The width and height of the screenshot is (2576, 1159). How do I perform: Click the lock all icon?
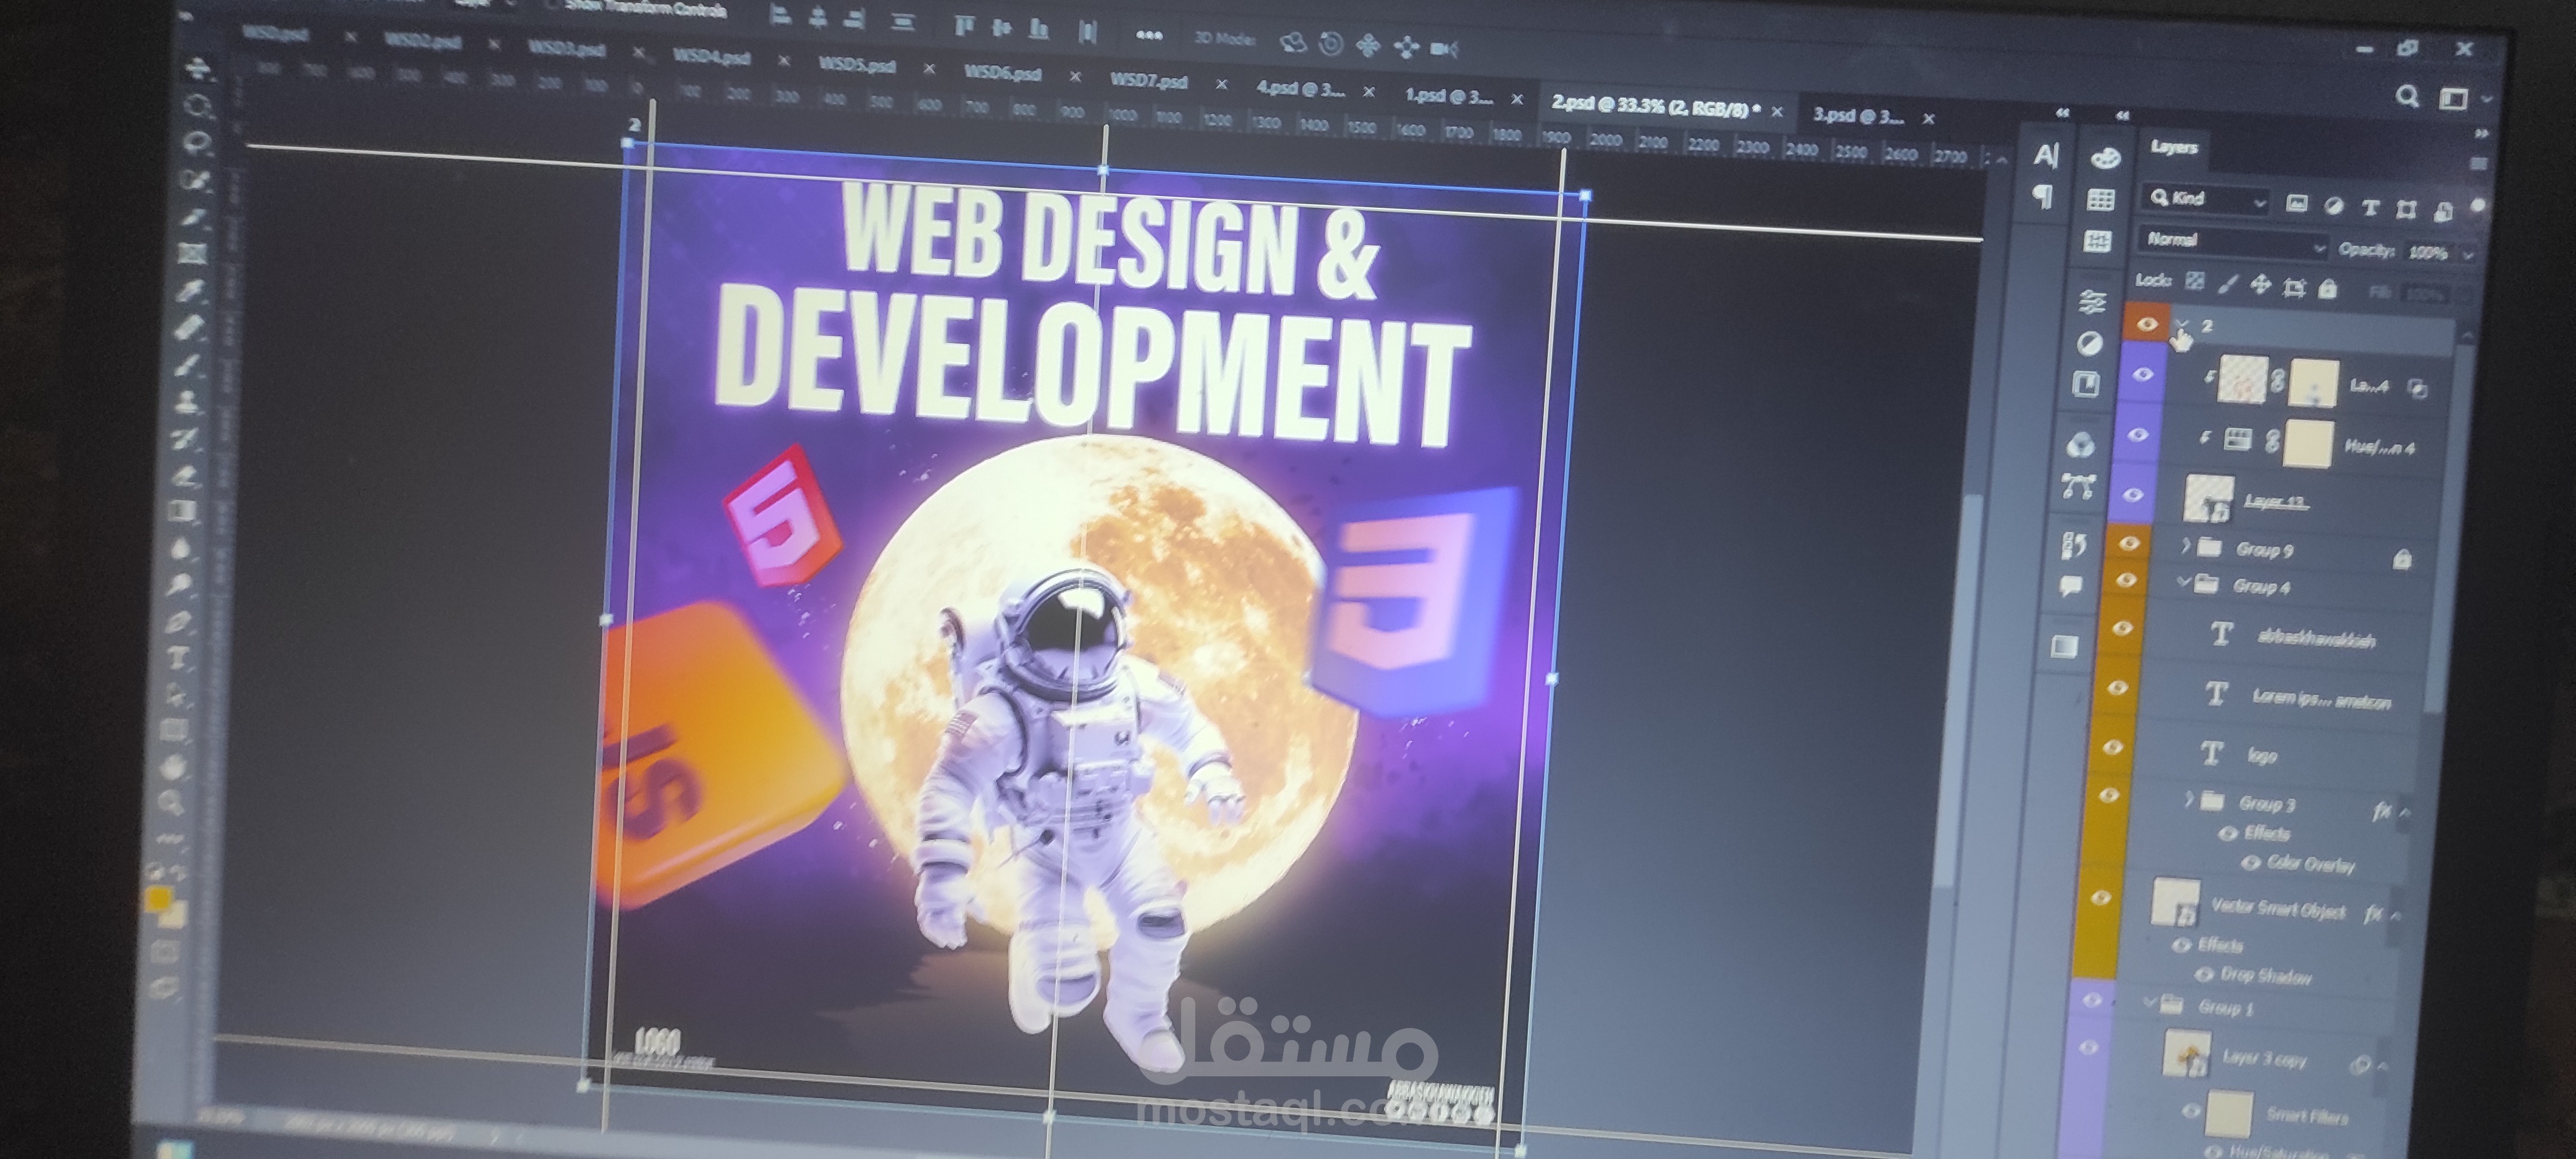tap(2328, 289)
